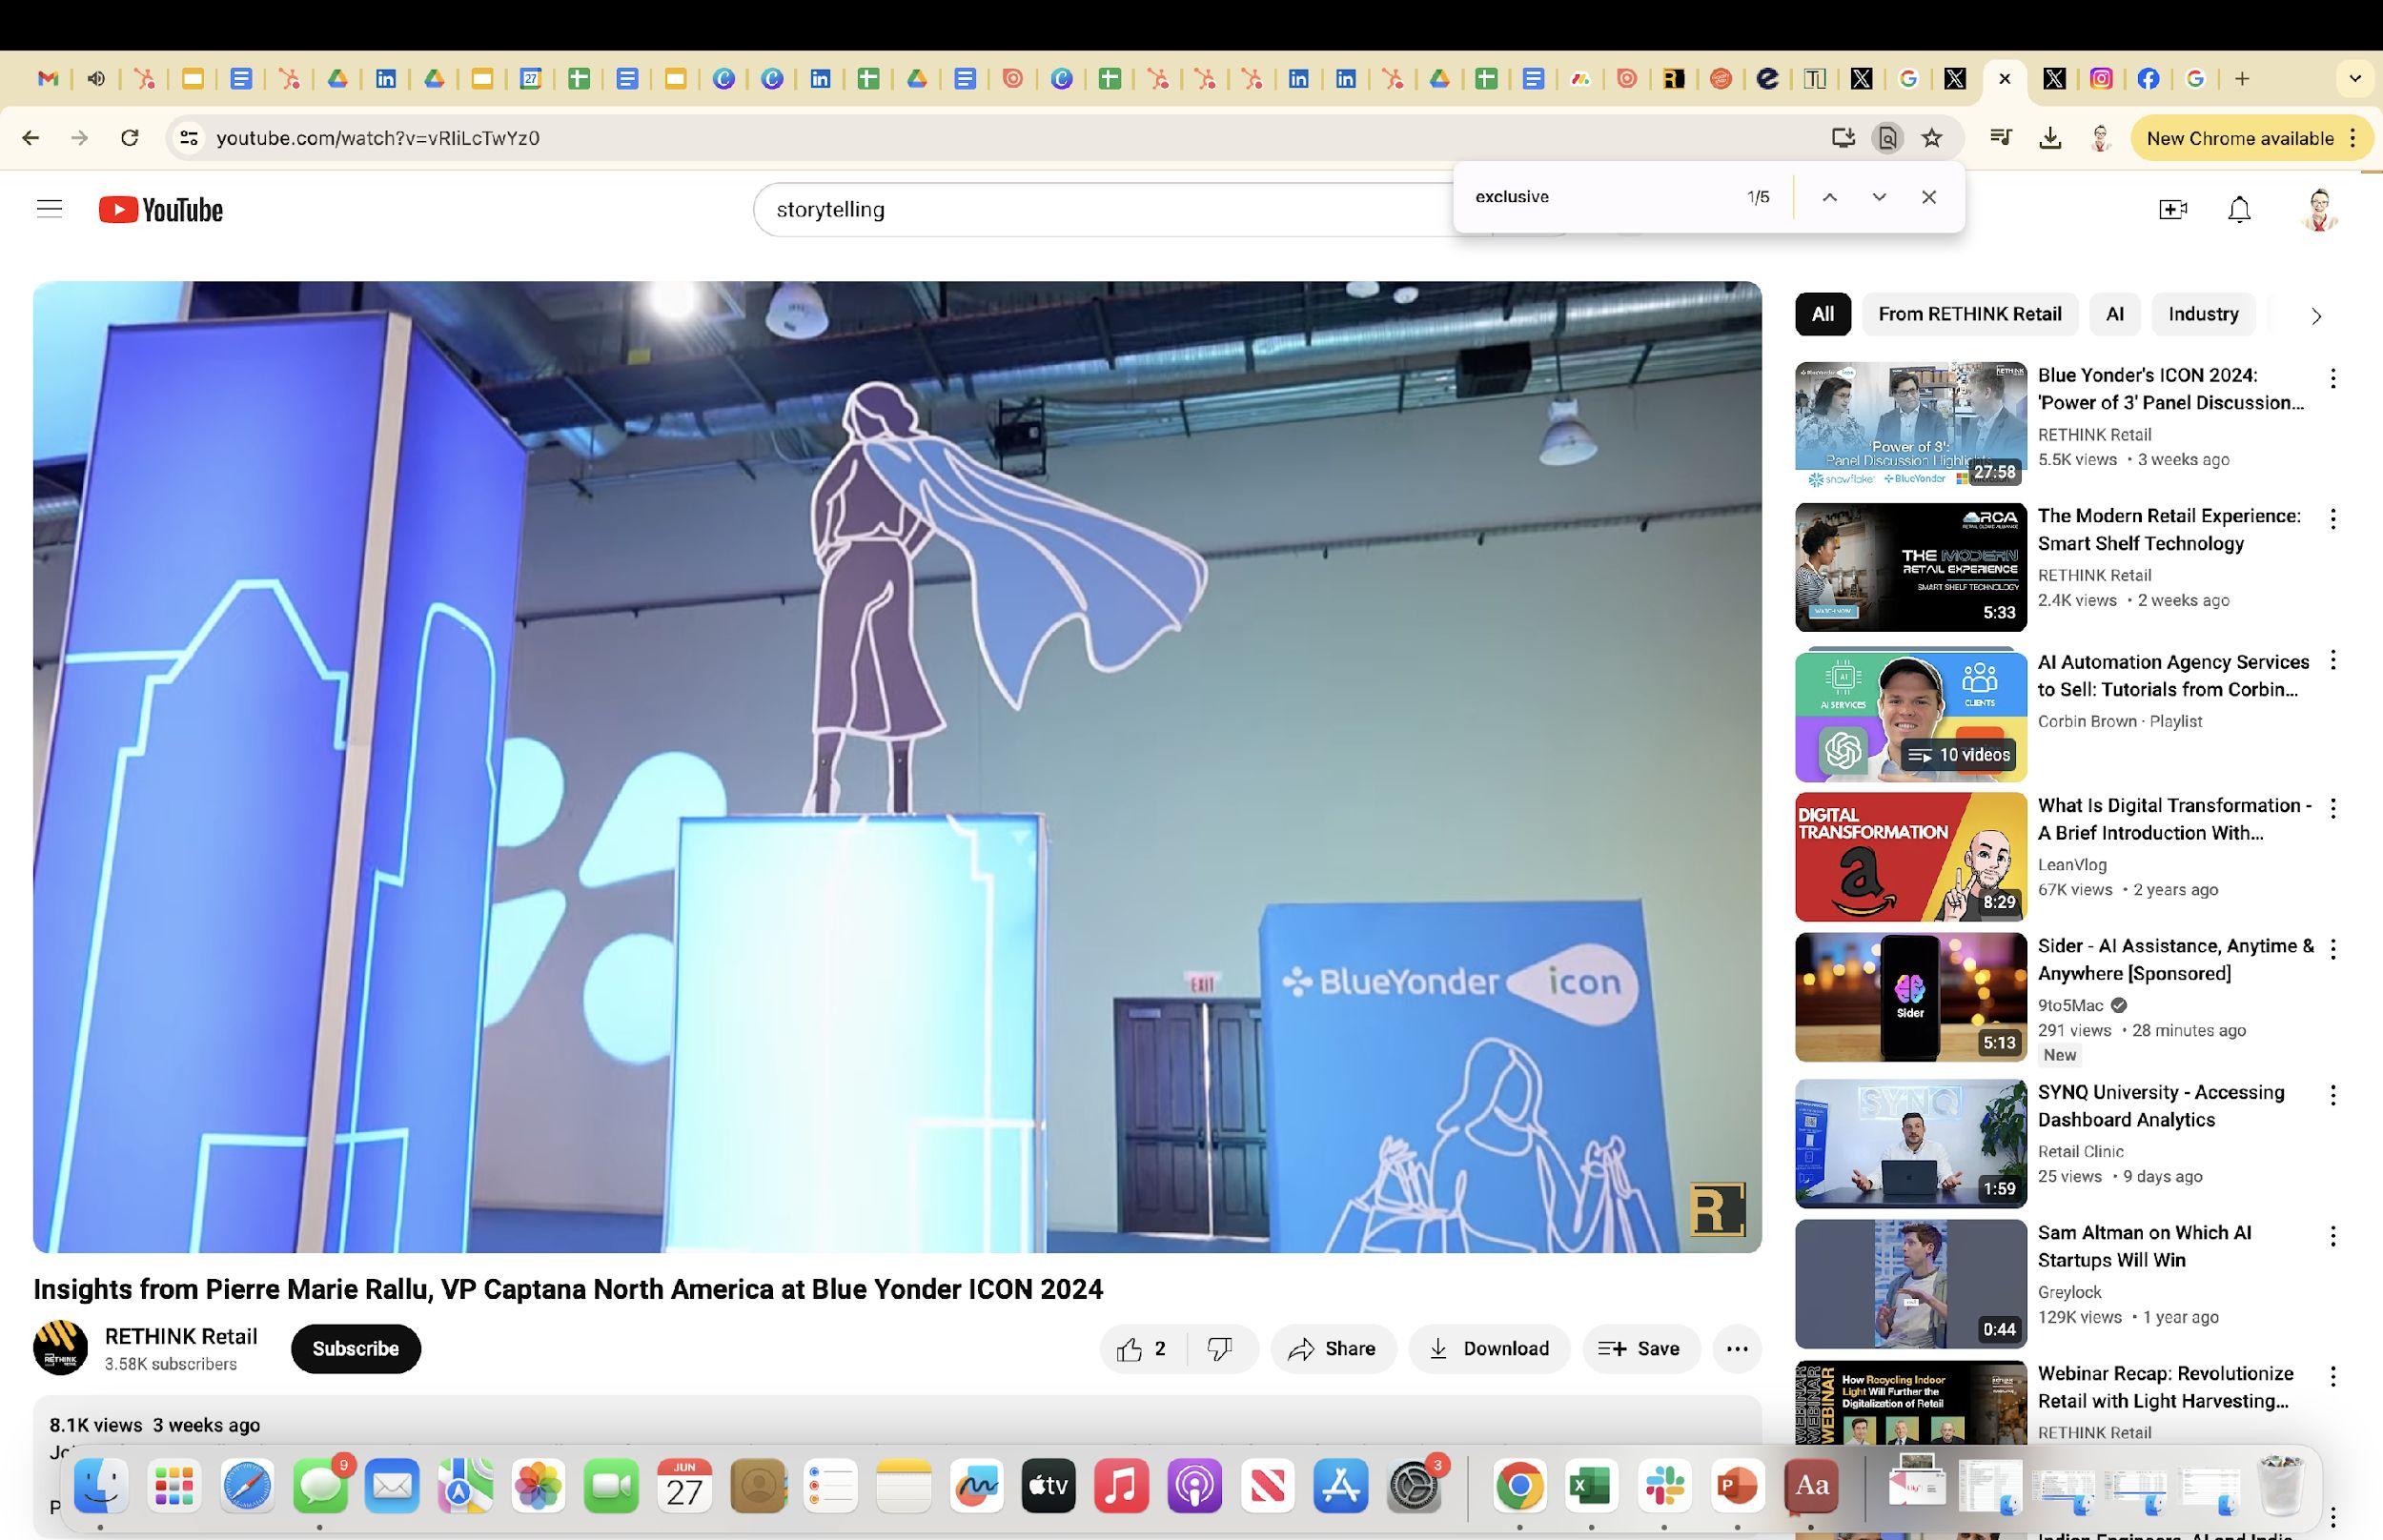This screenshot has height=1540, width=2383.
Task: Open options for Sam Altman video
Action: [2332, 1237]
